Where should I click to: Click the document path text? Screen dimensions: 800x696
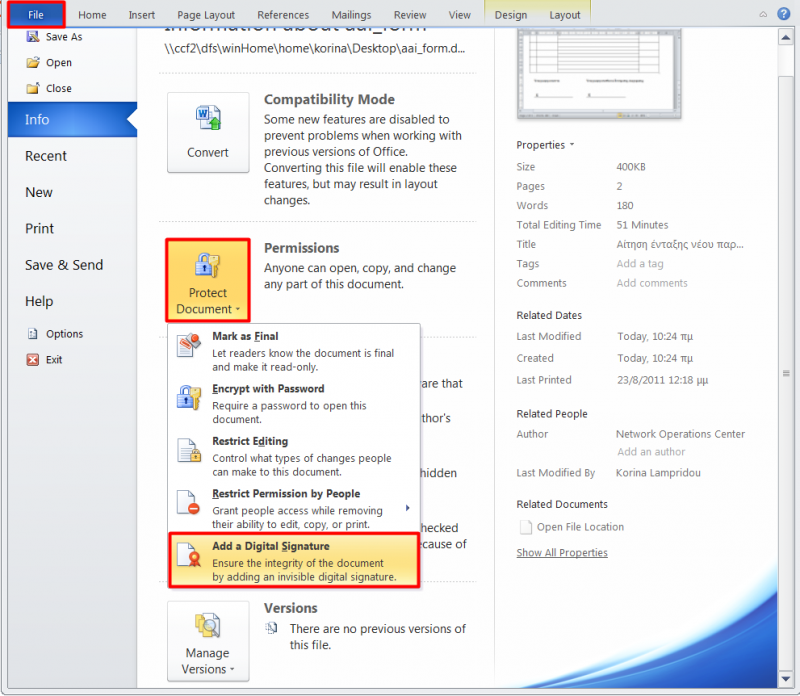pos(314,48)
